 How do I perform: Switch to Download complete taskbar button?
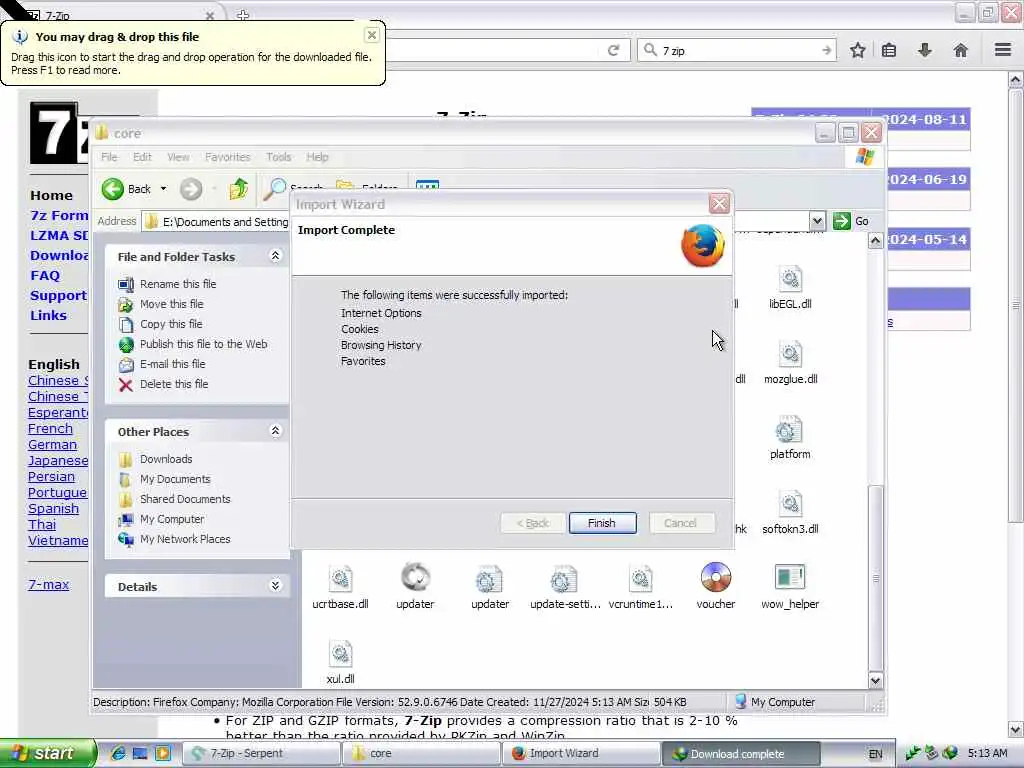pos(741,754)
